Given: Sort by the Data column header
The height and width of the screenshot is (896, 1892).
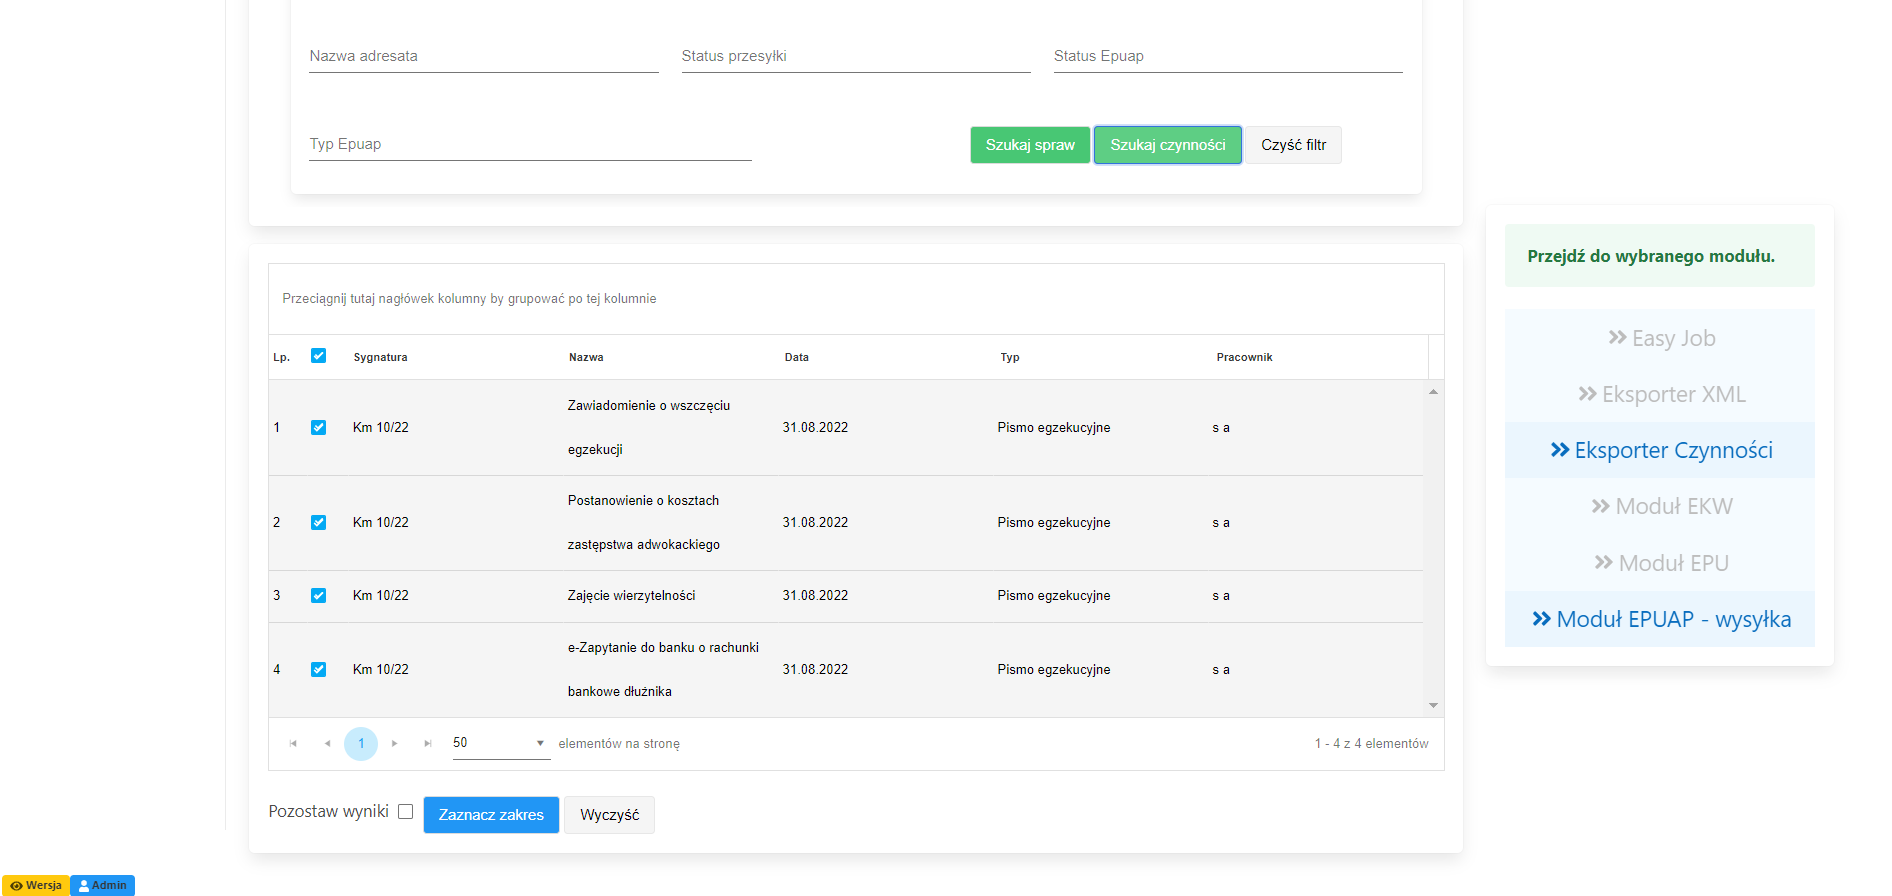Looking at the screenshot, I should pos(797,357).
